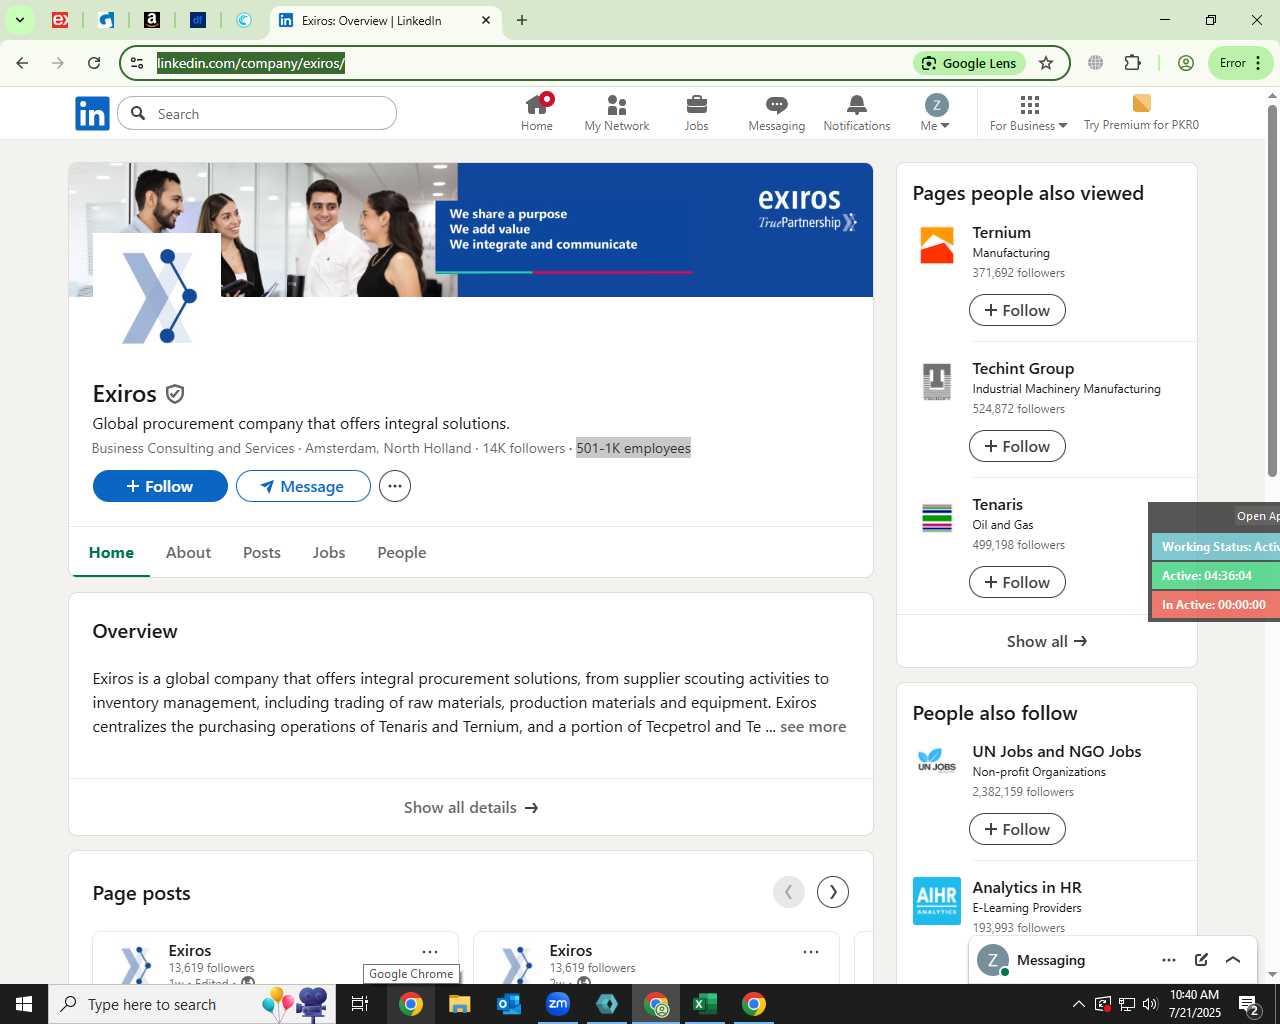
Task: Open Google Lens button
Action: (969, 63)
